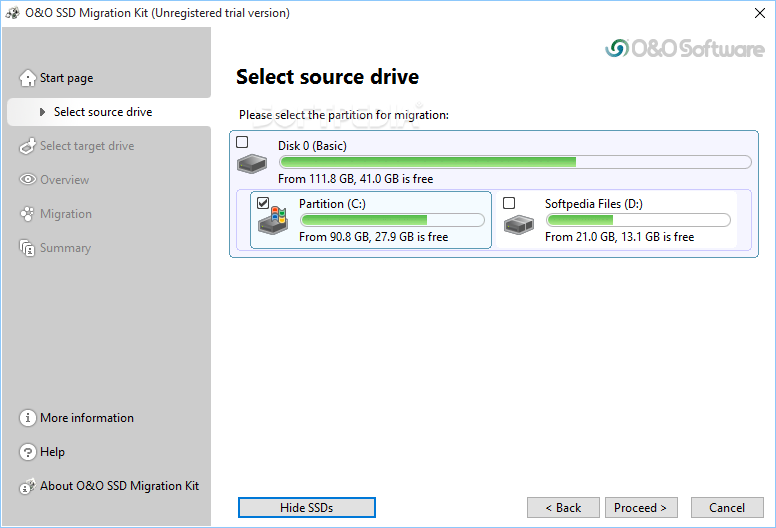776x528 pixels.
Task: Click the text From 90.8 GB, 27.9 GB is free
Action: 374,237
